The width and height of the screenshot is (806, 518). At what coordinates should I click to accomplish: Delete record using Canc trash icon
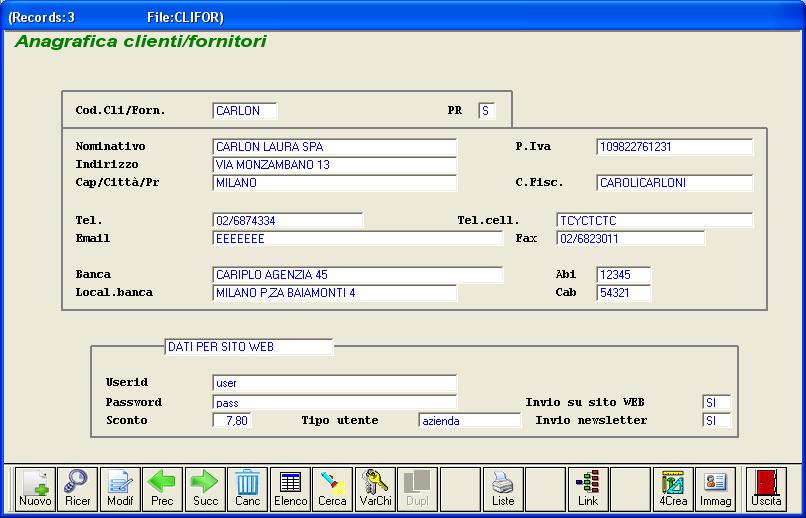tap(247, 489)
